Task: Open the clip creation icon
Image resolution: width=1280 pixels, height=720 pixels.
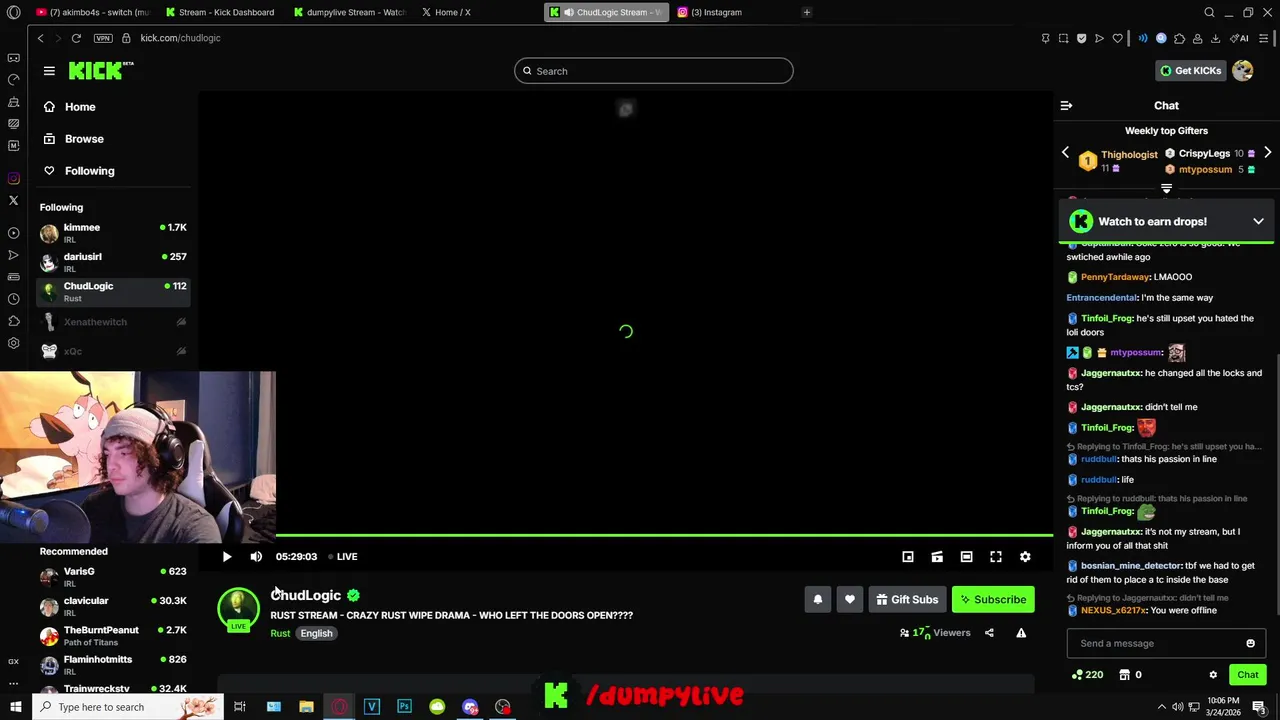Action: pyautogui.click(x=937, y=557)
